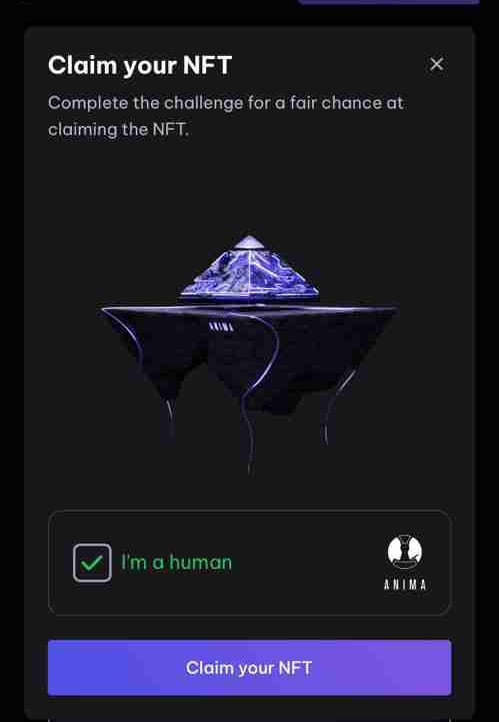Click the round Anima logo icon
Screen dimensions: 499x722
[405, 552]
